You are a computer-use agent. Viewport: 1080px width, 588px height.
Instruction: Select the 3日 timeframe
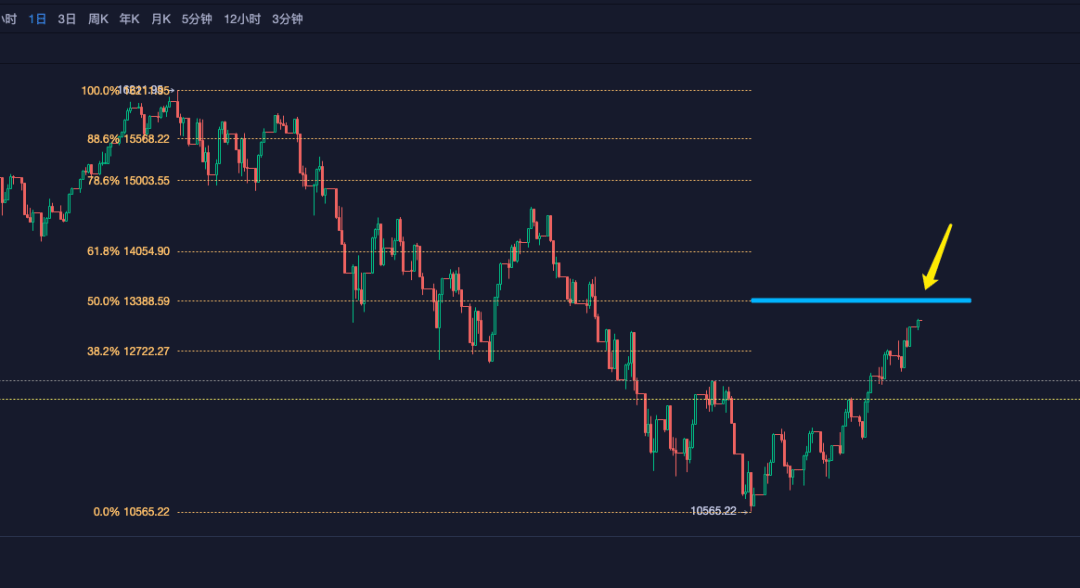pyautogui.click(x=67, y=19)
